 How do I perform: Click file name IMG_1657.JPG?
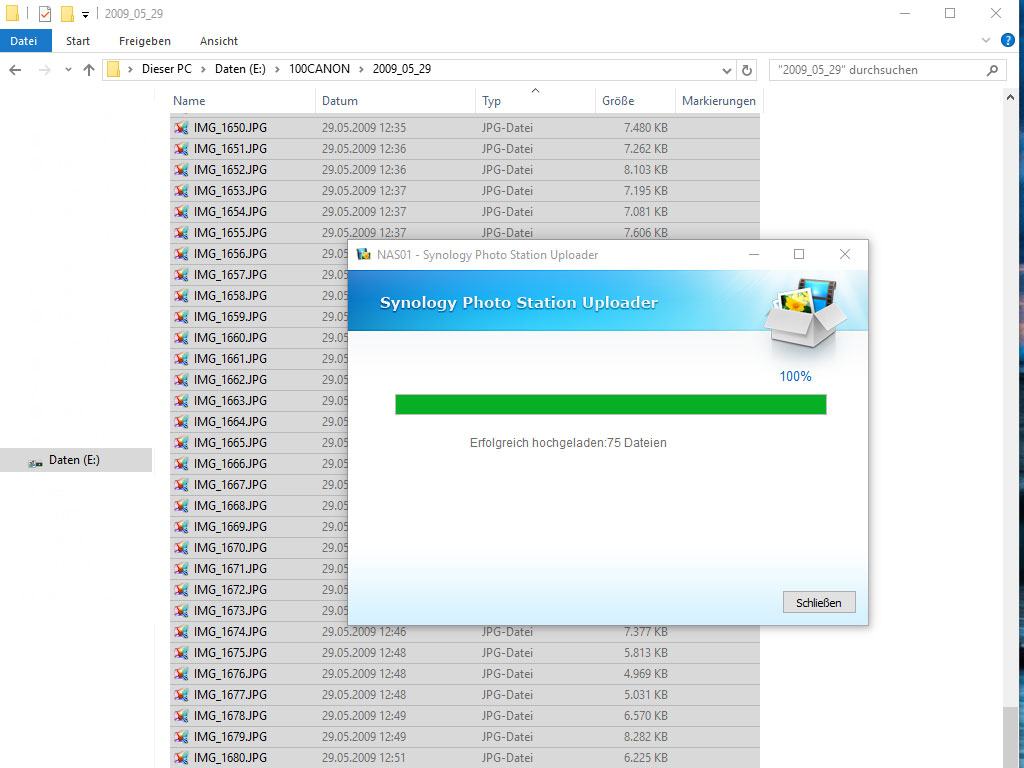point(230,274)
